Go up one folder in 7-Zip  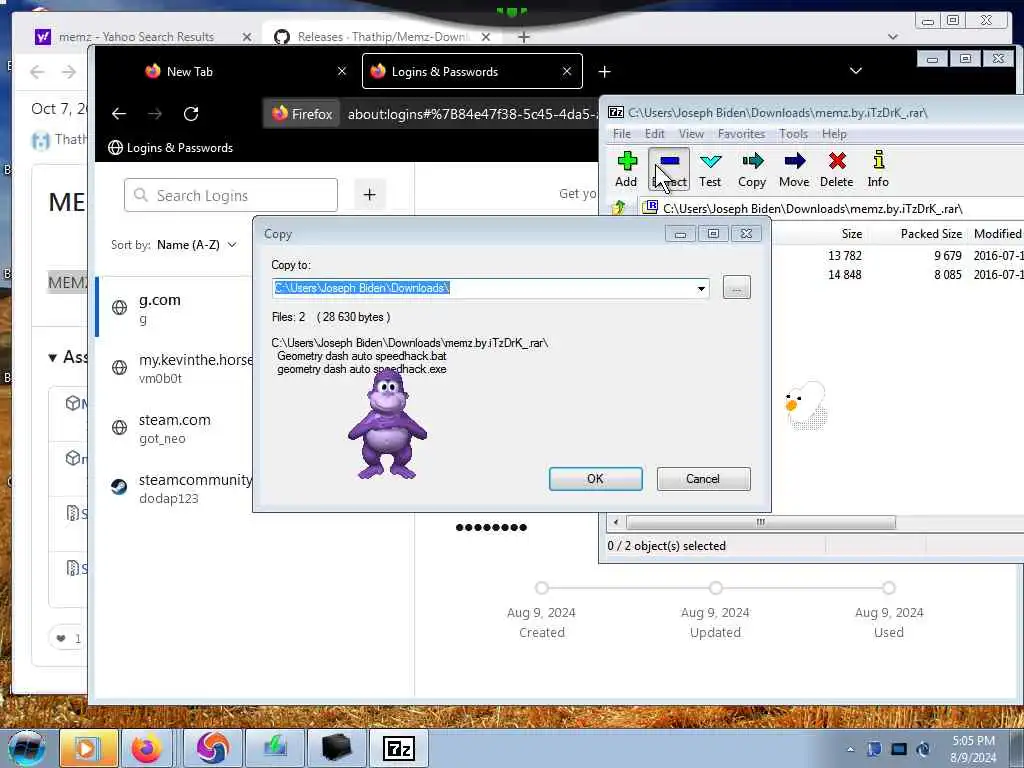pyautogui.click(x=618, y=208)
